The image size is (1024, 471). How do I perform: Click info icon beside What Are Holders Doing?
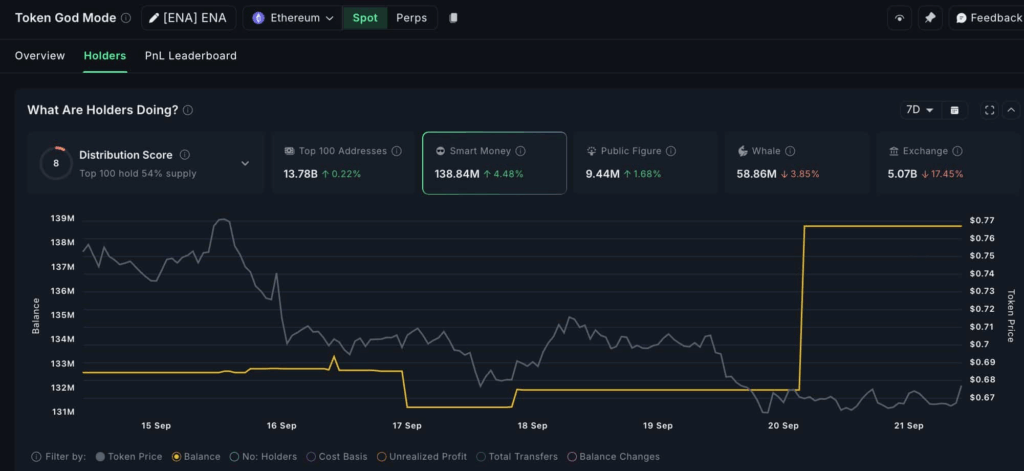pyautogui.click(x=188, y=110)
